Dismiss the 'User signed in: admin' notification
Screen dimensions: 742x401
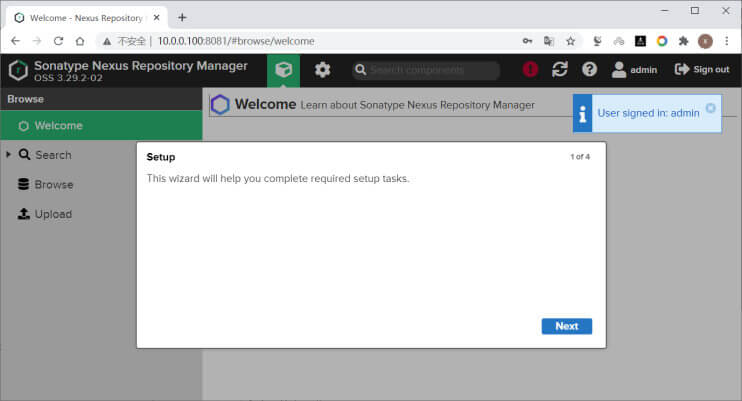[710, 108]
